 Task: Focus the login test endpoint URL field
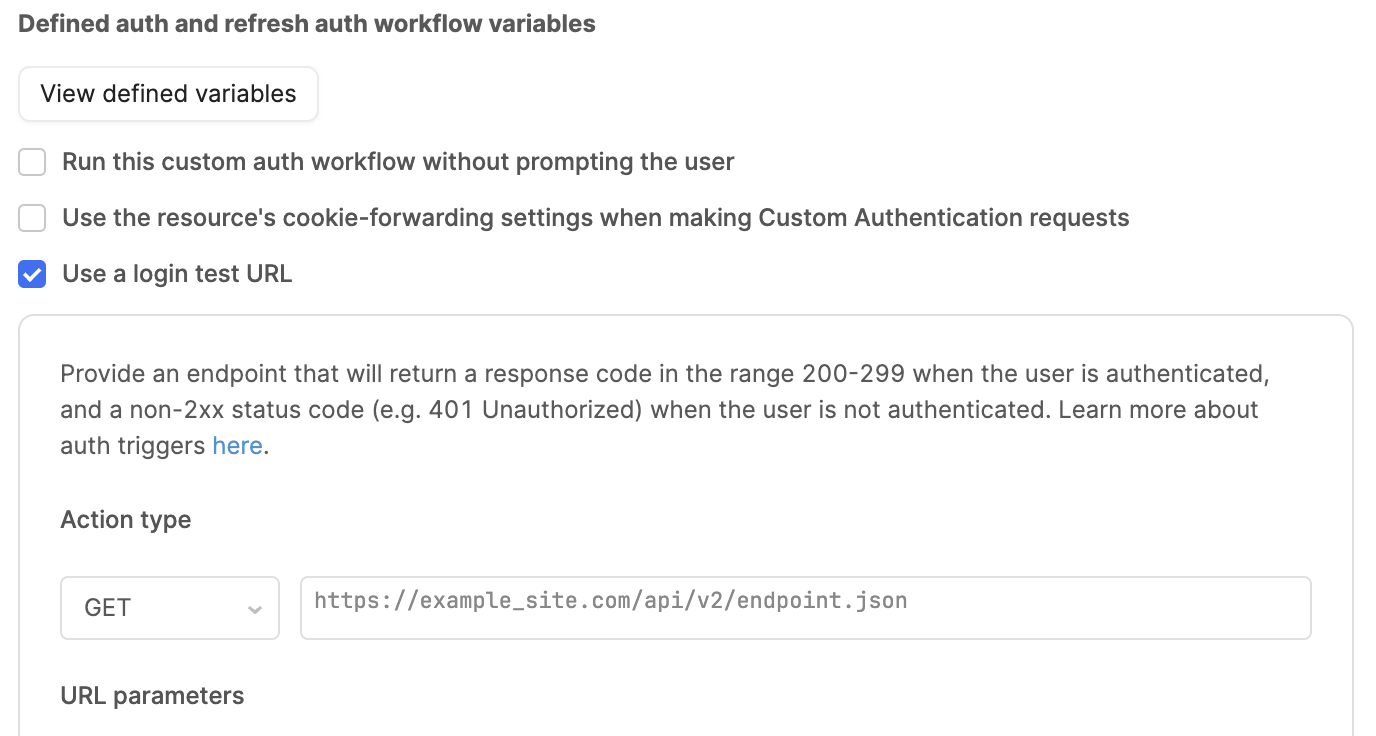pyautogui.click(x=806, y=608)
